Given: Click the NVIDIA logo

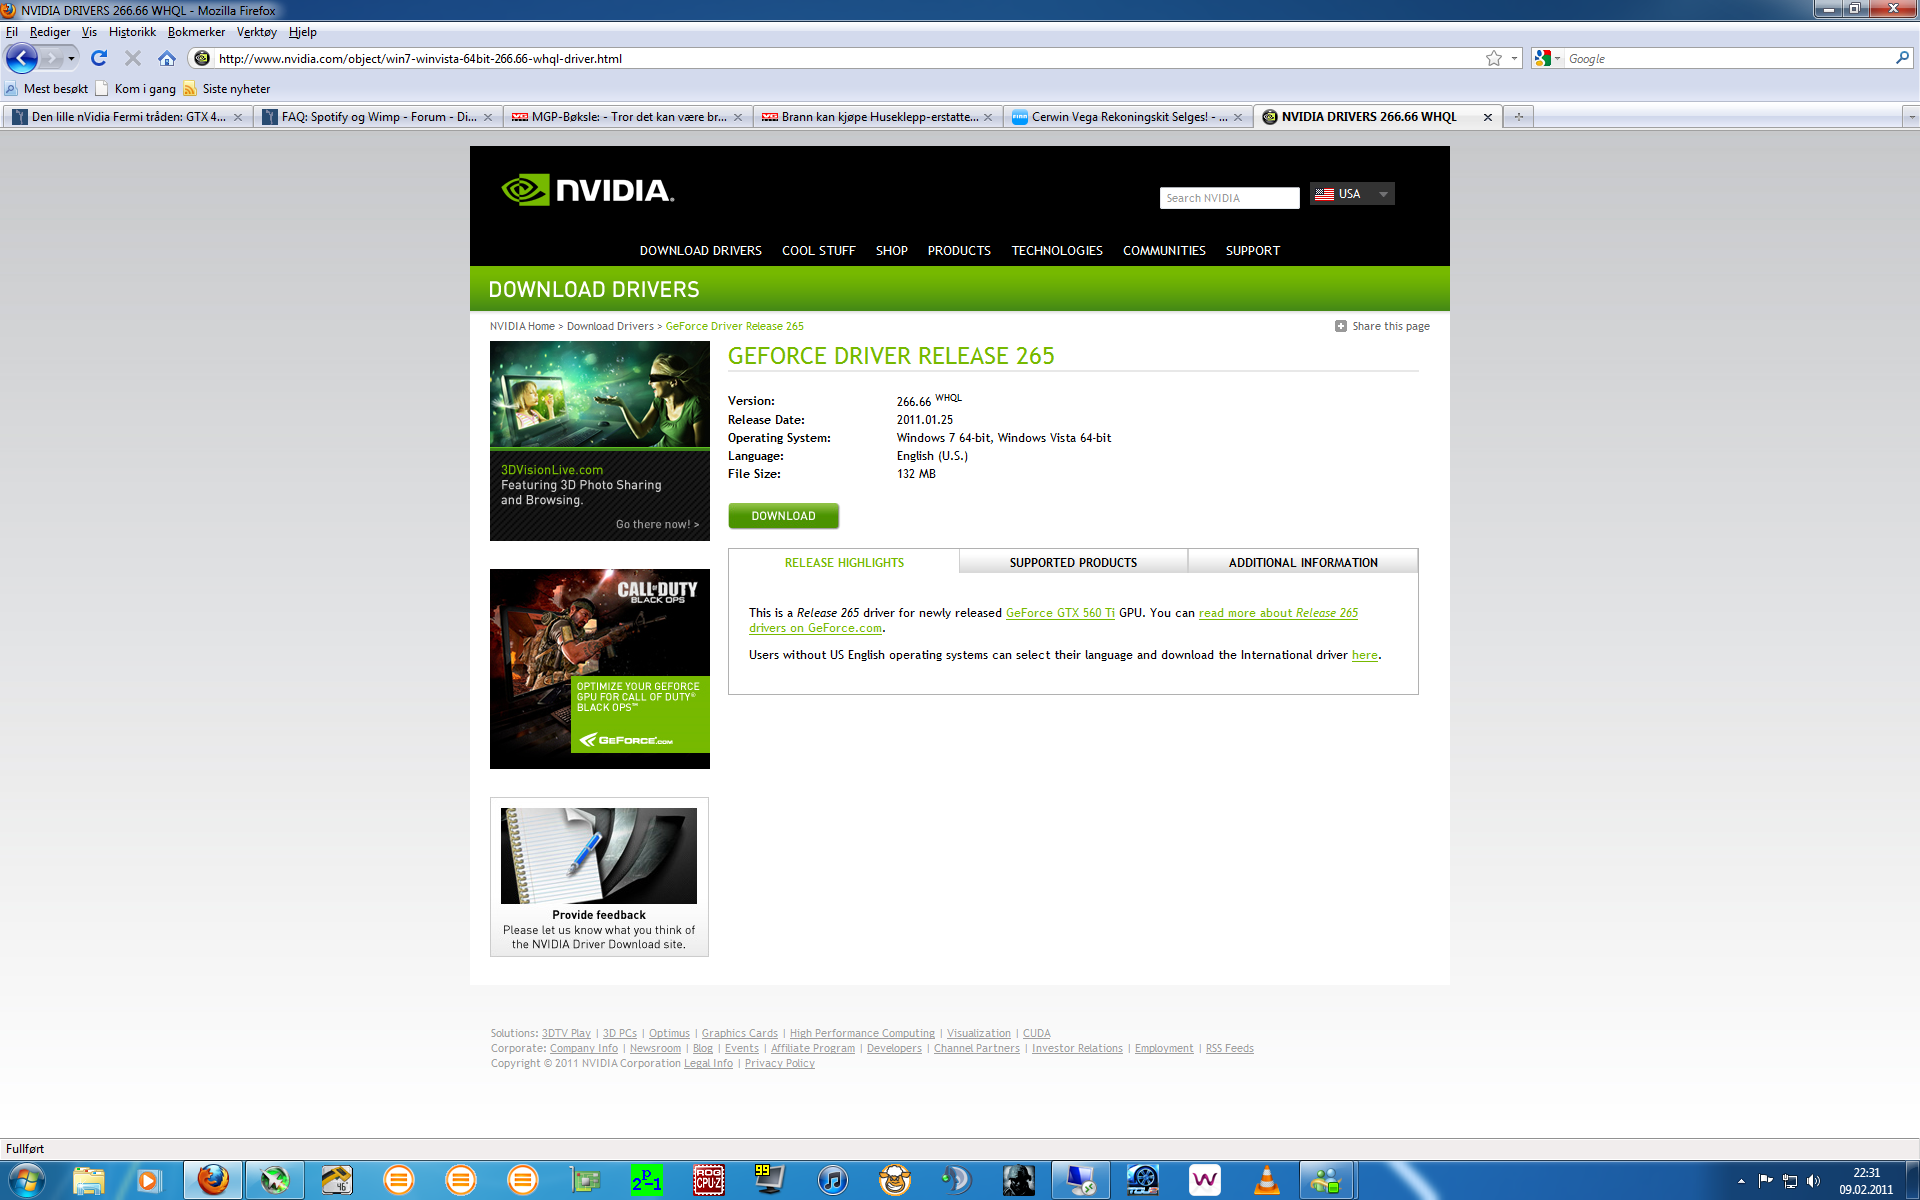Looking at the screenshot, I should pos(587,190).
